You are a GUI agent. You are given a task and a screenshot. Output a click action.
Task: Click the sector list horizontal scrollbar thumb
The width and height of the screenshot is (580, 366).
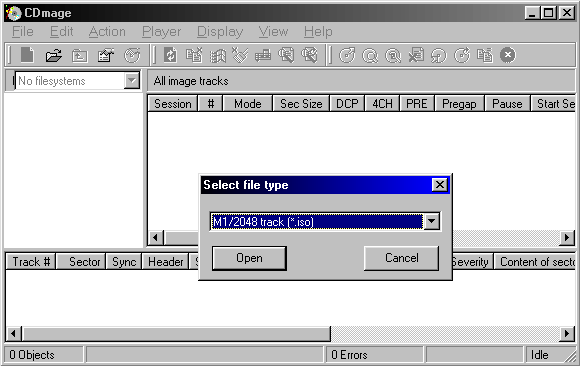coord(176,333)
